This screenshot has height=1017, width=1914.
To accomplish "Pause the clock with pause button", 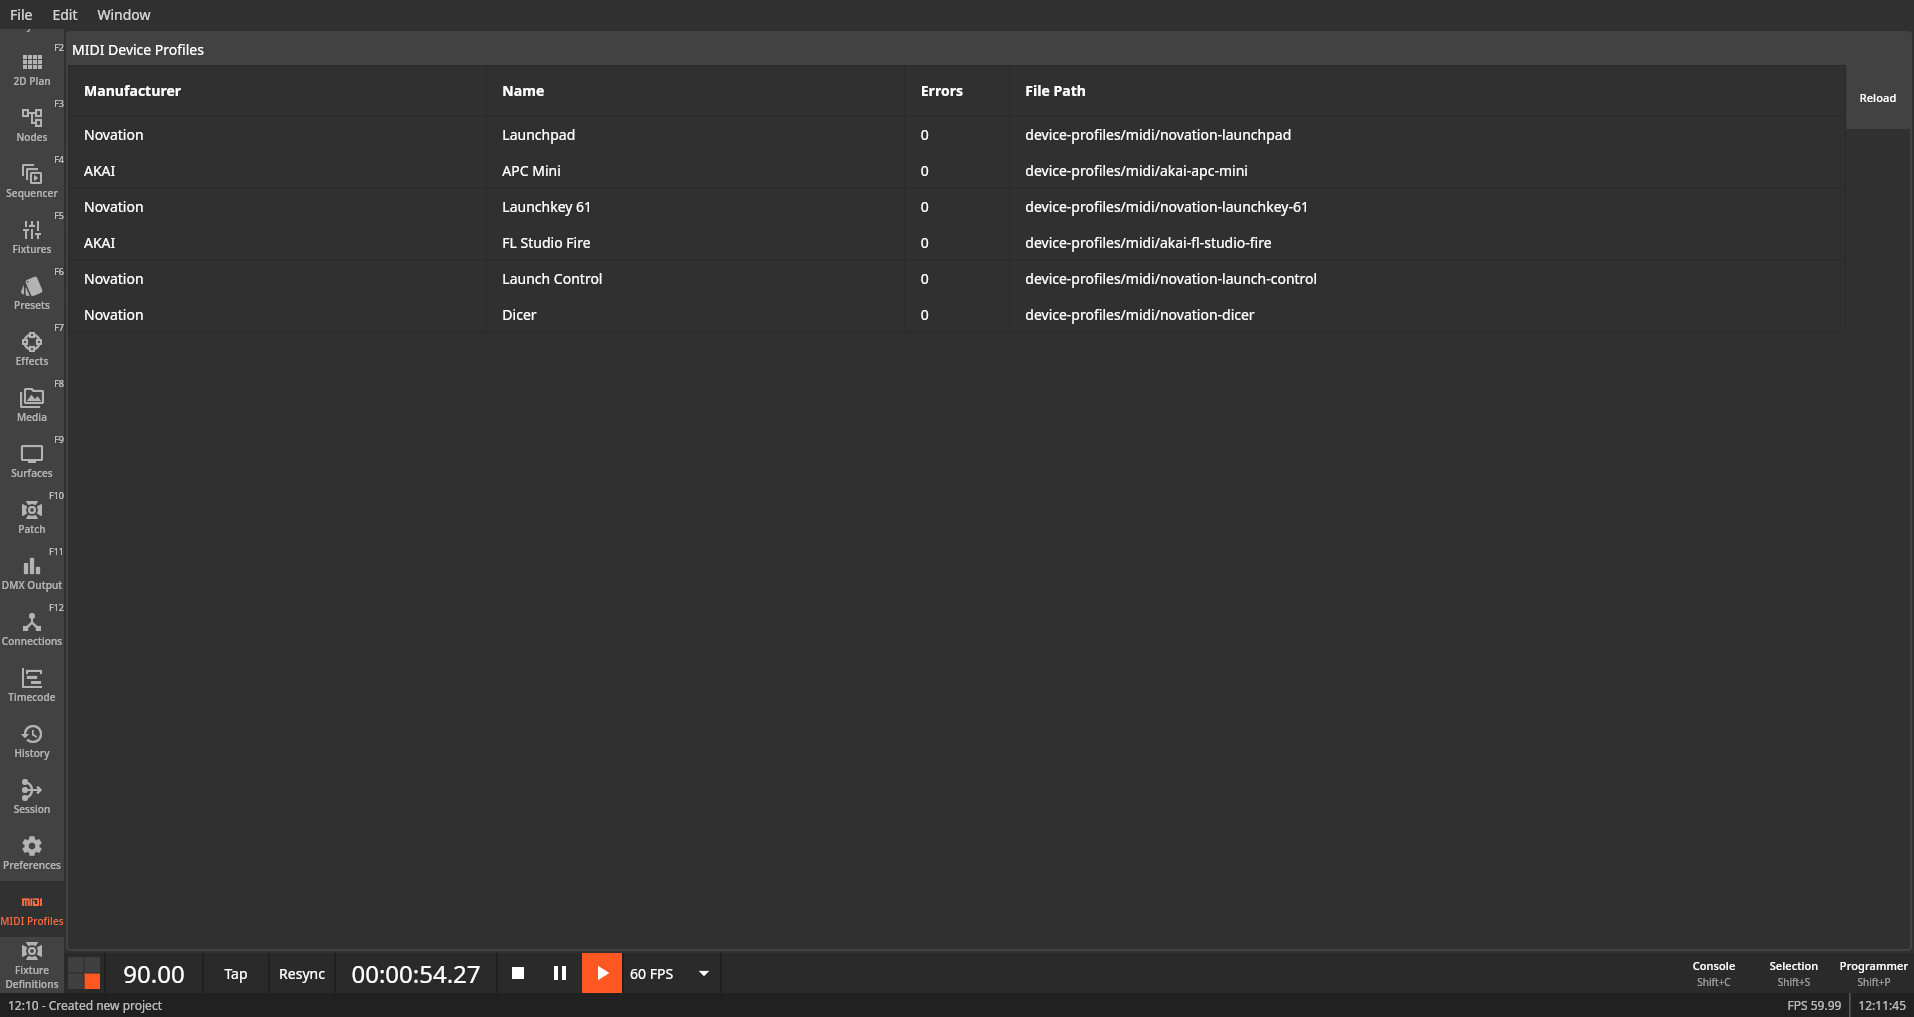I will pos(560,973).
